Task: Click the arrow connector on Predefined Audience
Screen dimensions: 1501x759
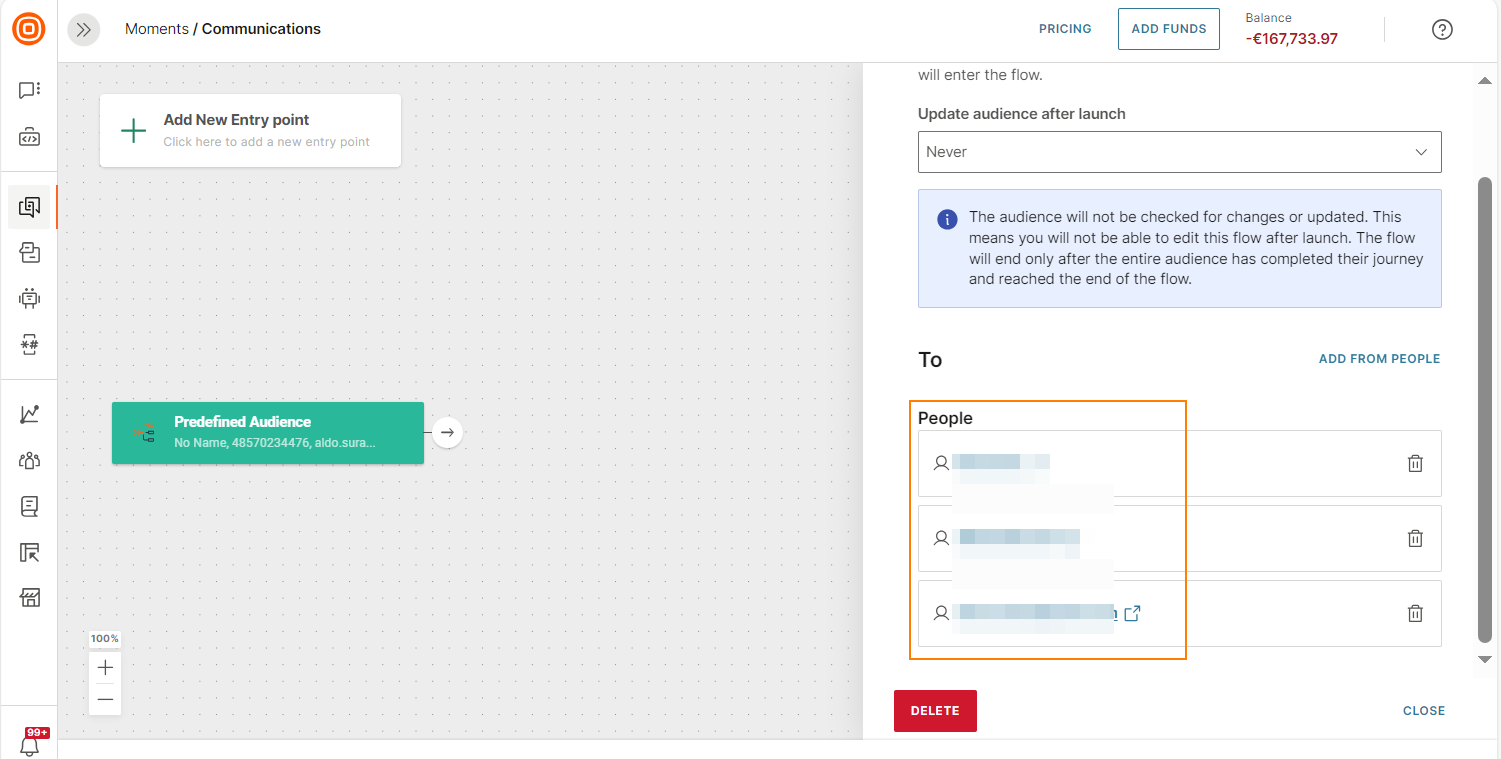Action: [x=447, y=433]
